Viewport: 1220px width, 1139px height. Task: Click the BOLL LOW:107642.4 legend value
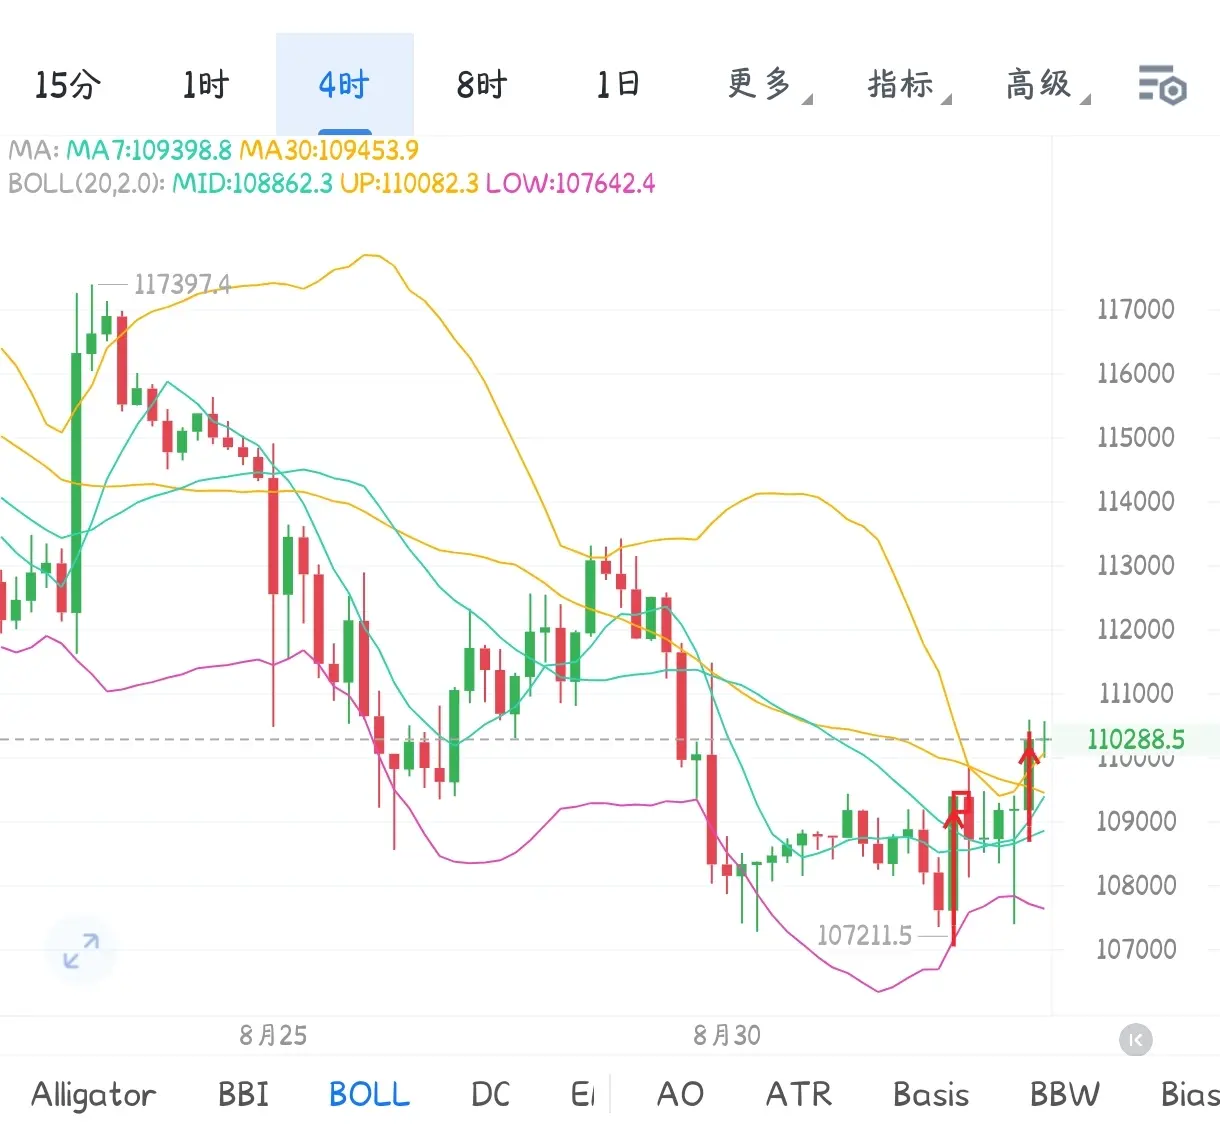point(570,184)
